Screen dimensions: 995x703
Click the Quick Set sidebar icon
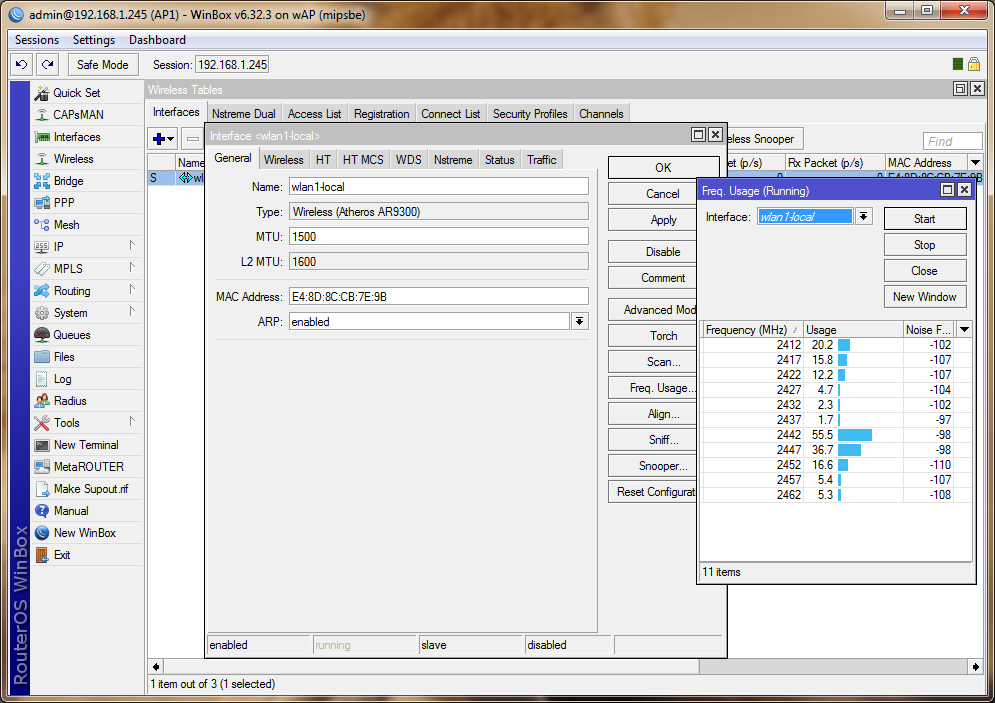(x=42, y=93)
